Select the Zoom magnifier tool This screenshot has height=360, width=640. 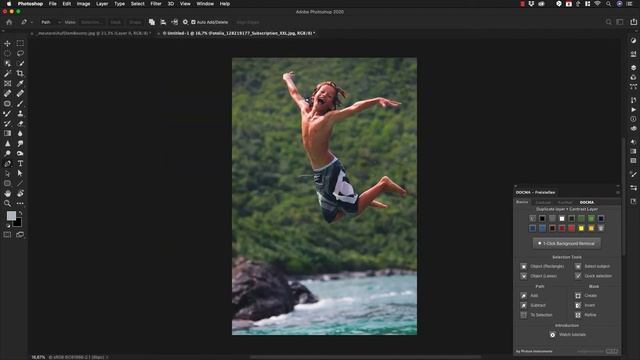point(7,203)
